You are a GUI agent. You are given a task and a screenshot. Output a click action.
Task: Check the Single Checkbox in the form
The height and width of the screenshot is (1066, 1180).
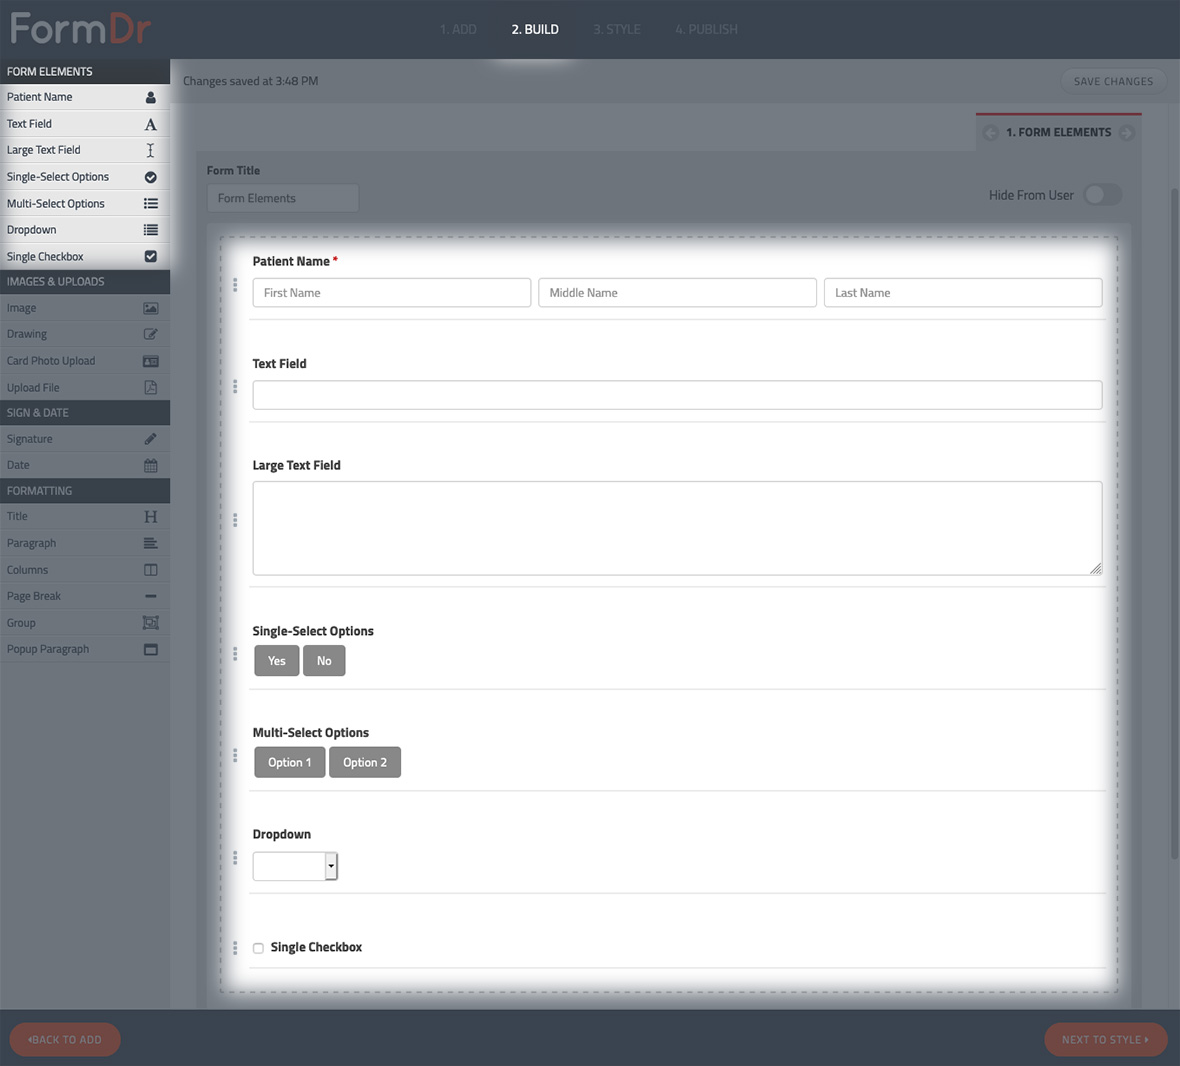[x=258, y=948]
